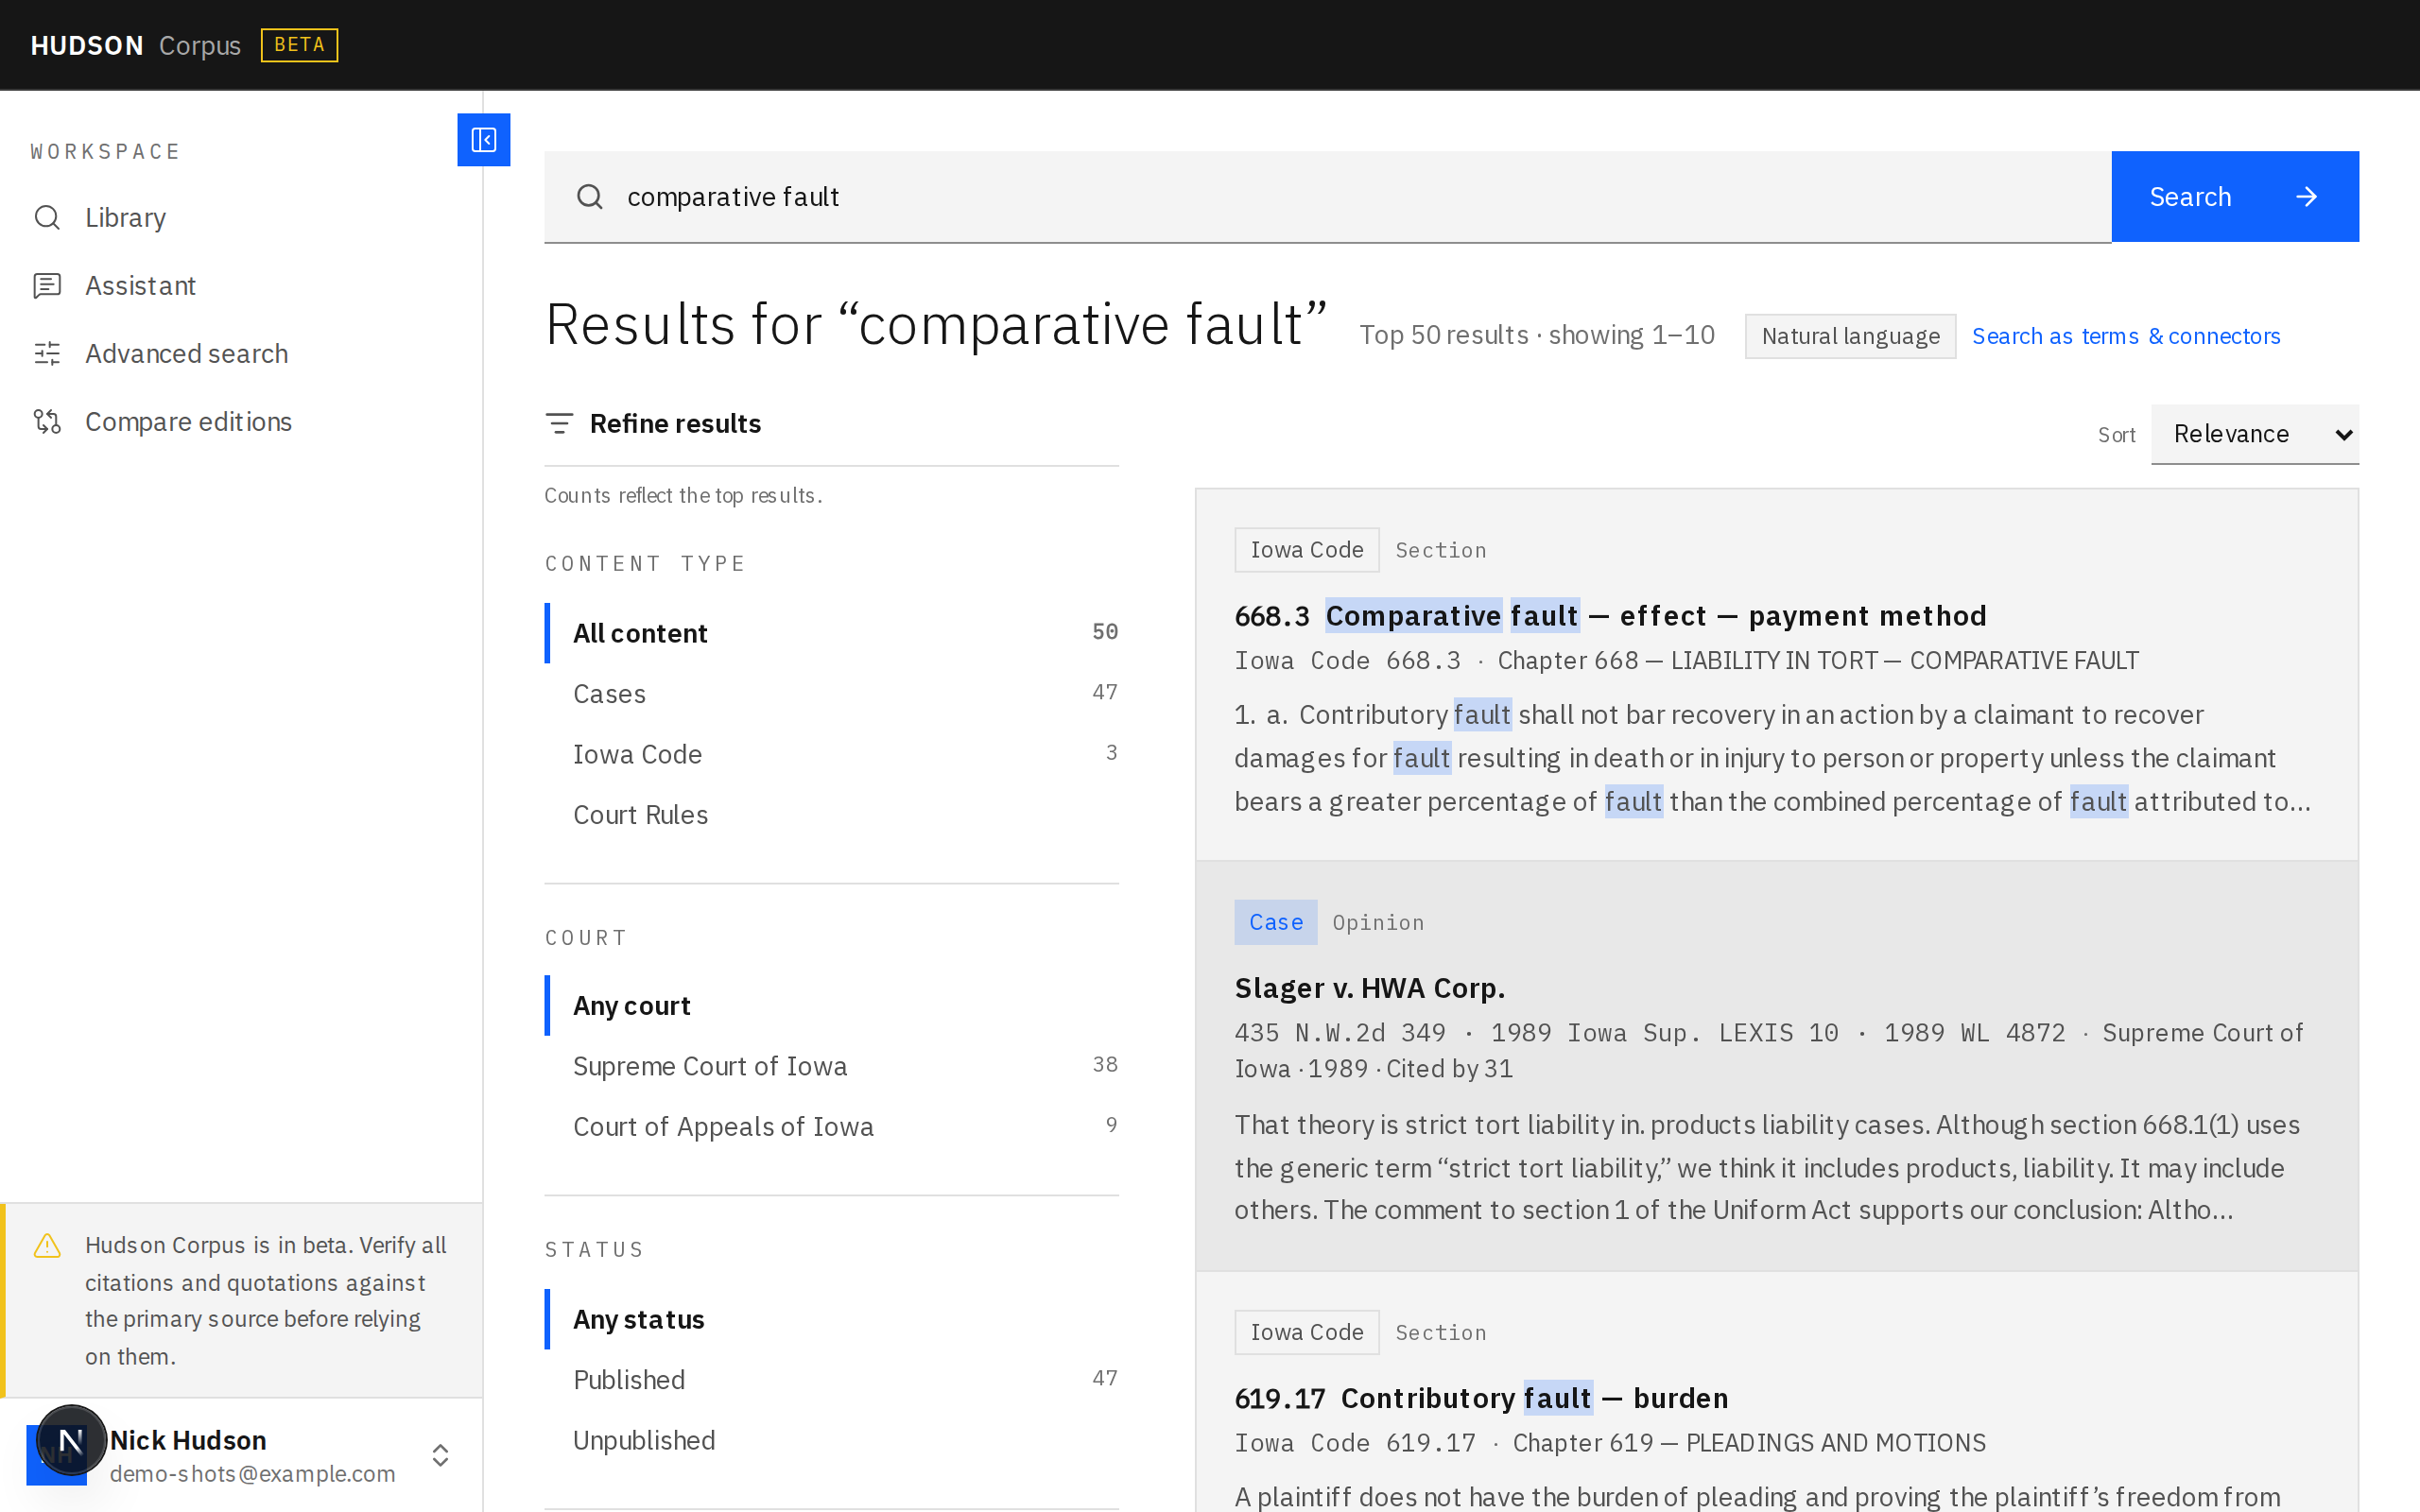
Task: Click Iowa Code tag on 668.3 result
Action: 1306,550
